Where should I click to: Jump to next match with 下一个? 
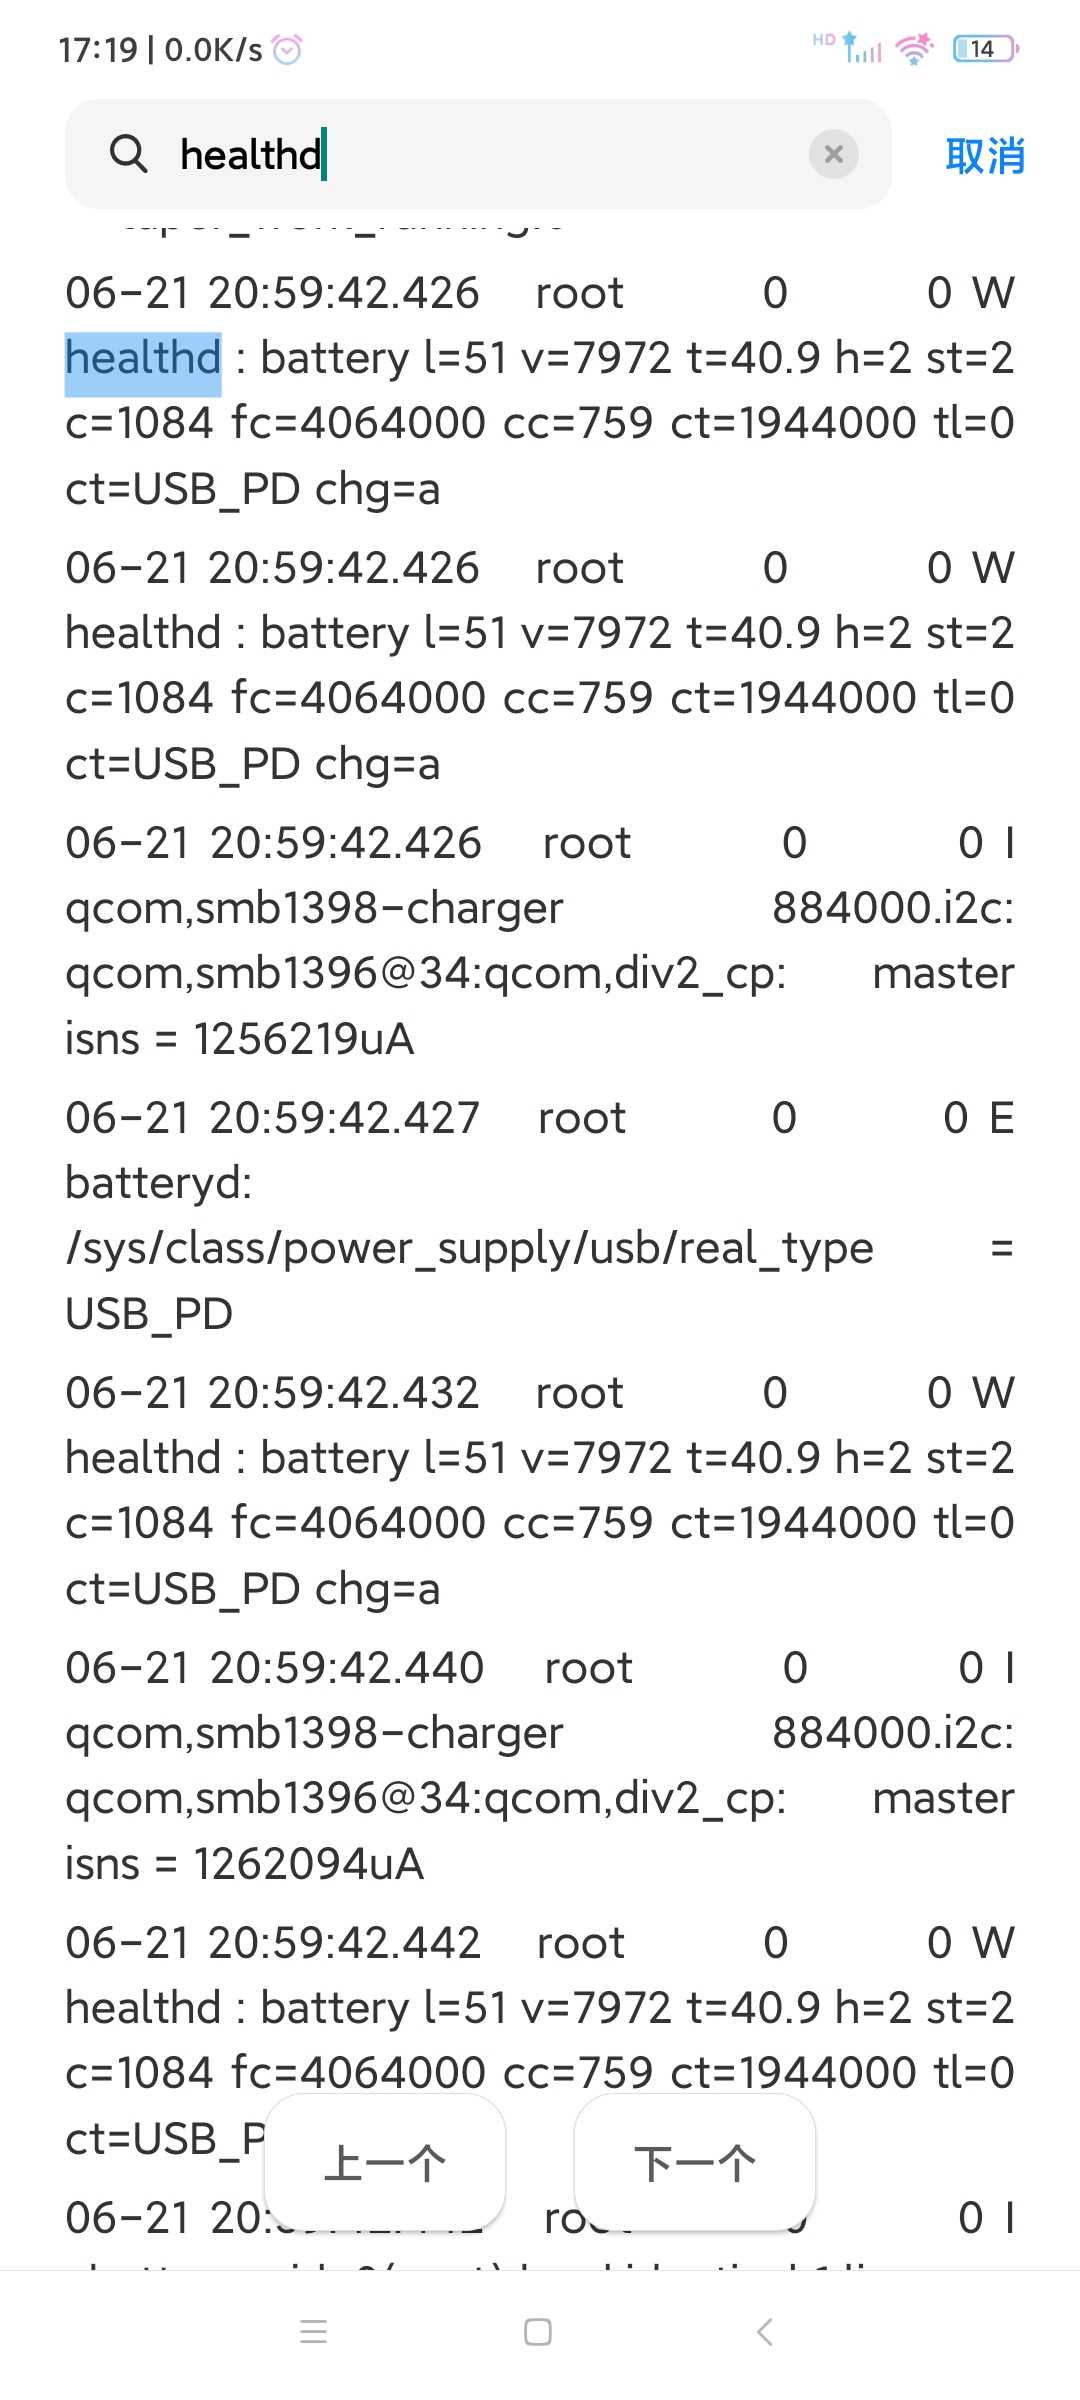695,2163
